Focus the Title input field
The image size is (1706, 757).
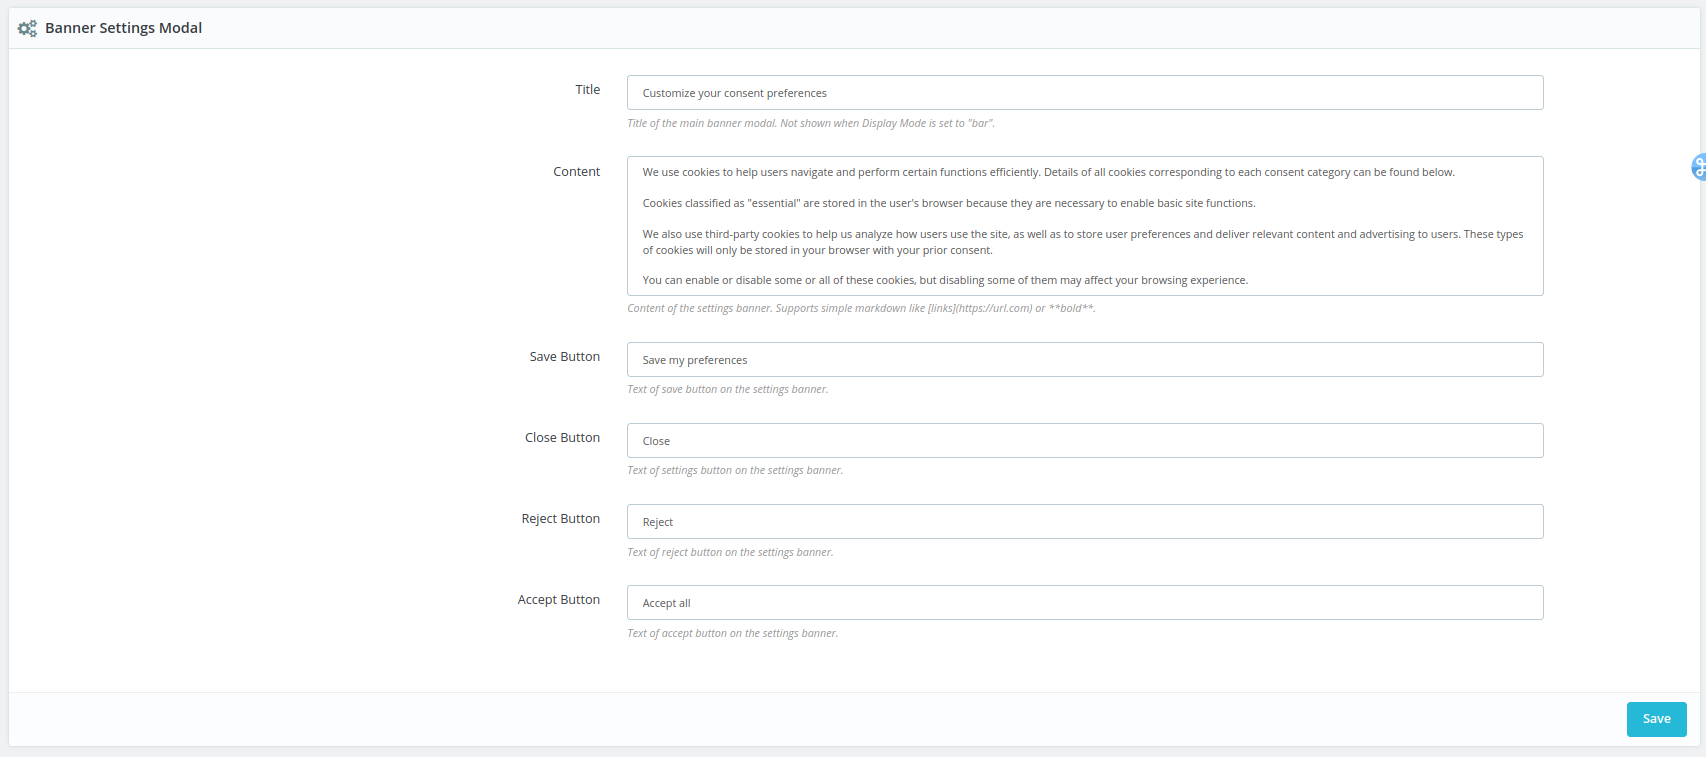(1084, 93)
